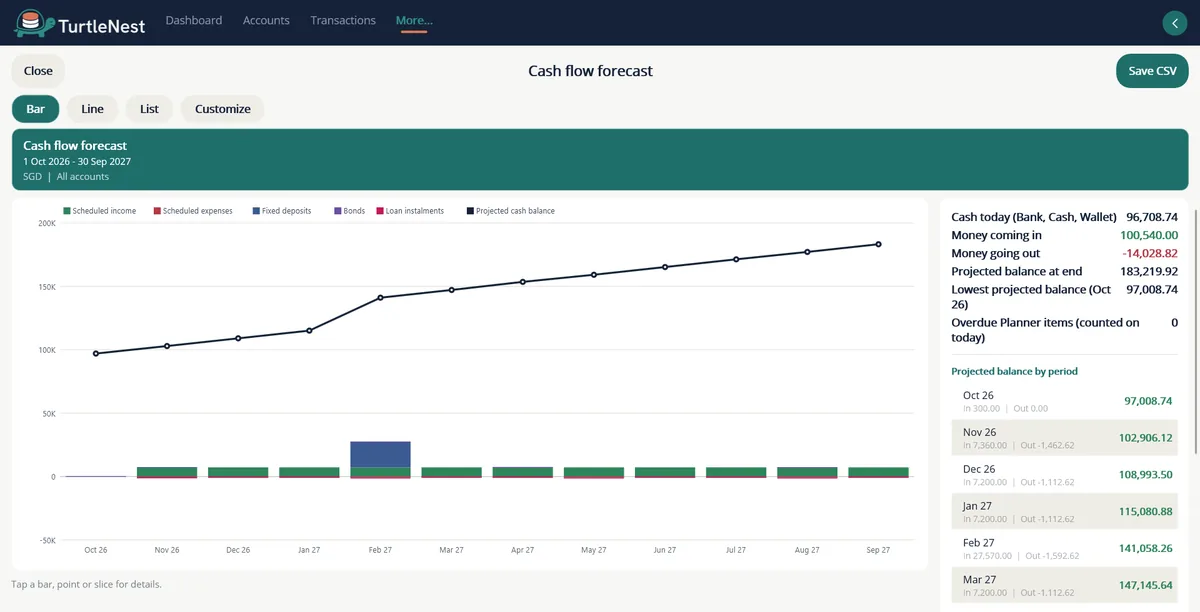Toggle Loan instalments series in legend
This screenshot has height=612, width=1200.
(x=409, y=211)
